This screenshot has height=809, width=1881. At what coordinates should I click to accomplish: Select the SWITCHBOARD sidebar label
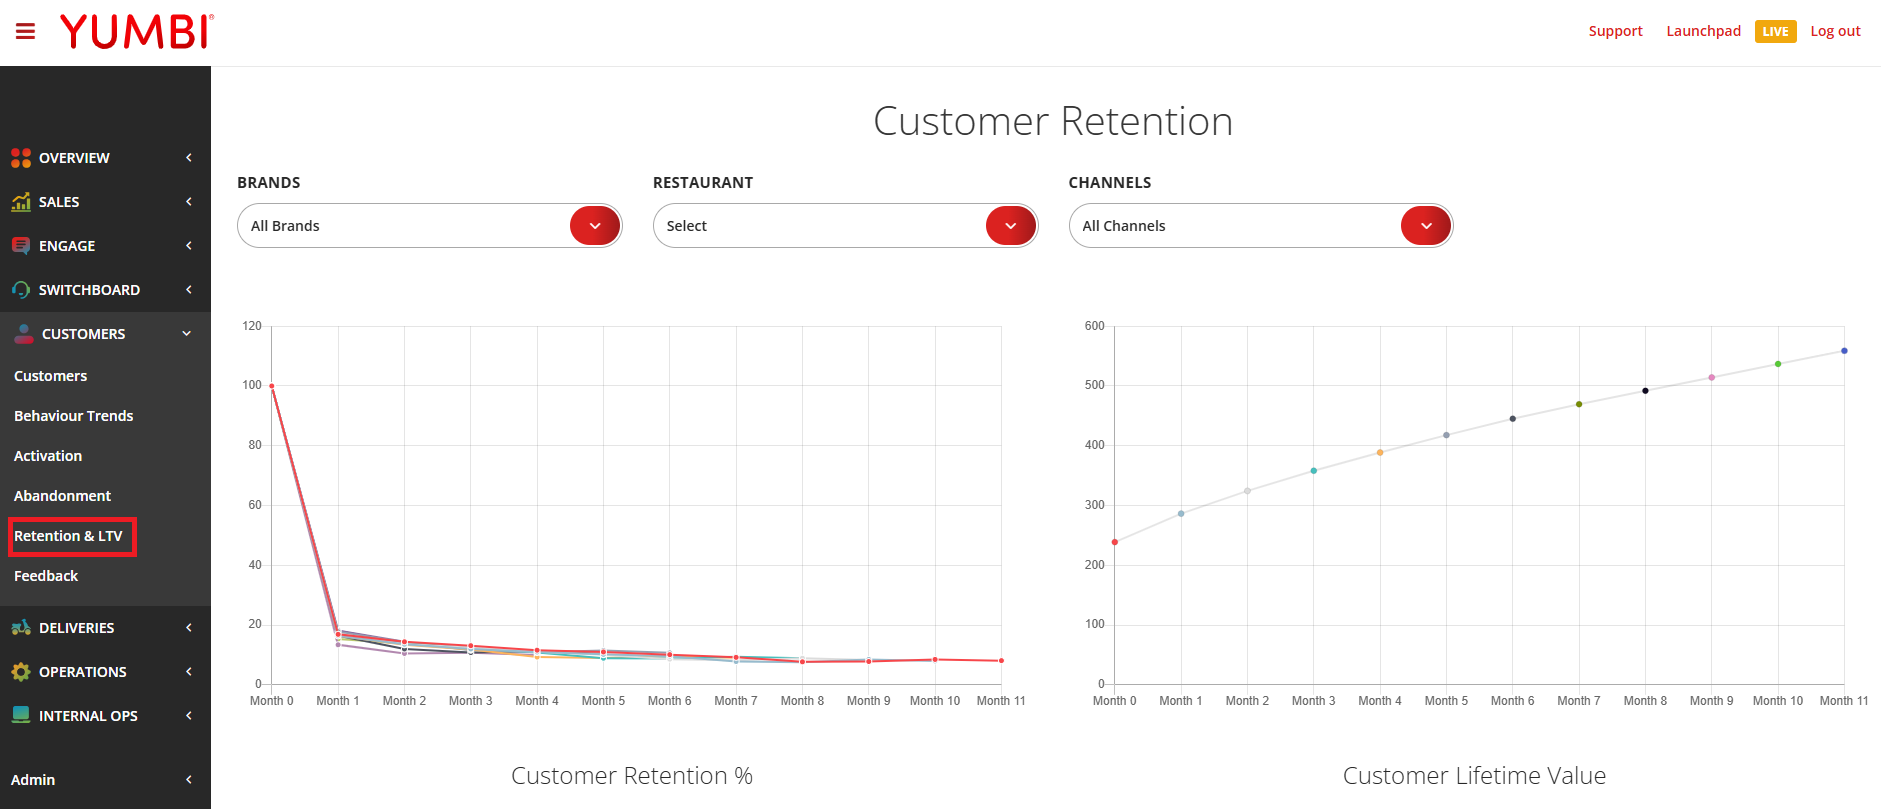90,290
